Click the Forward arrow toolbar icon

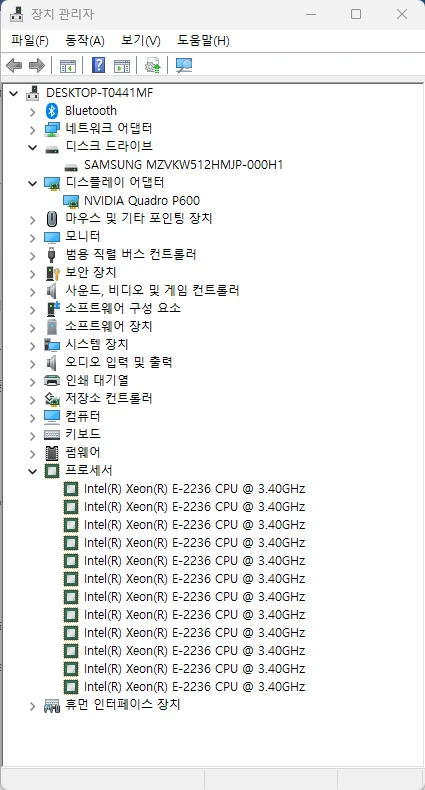[37, 65]
